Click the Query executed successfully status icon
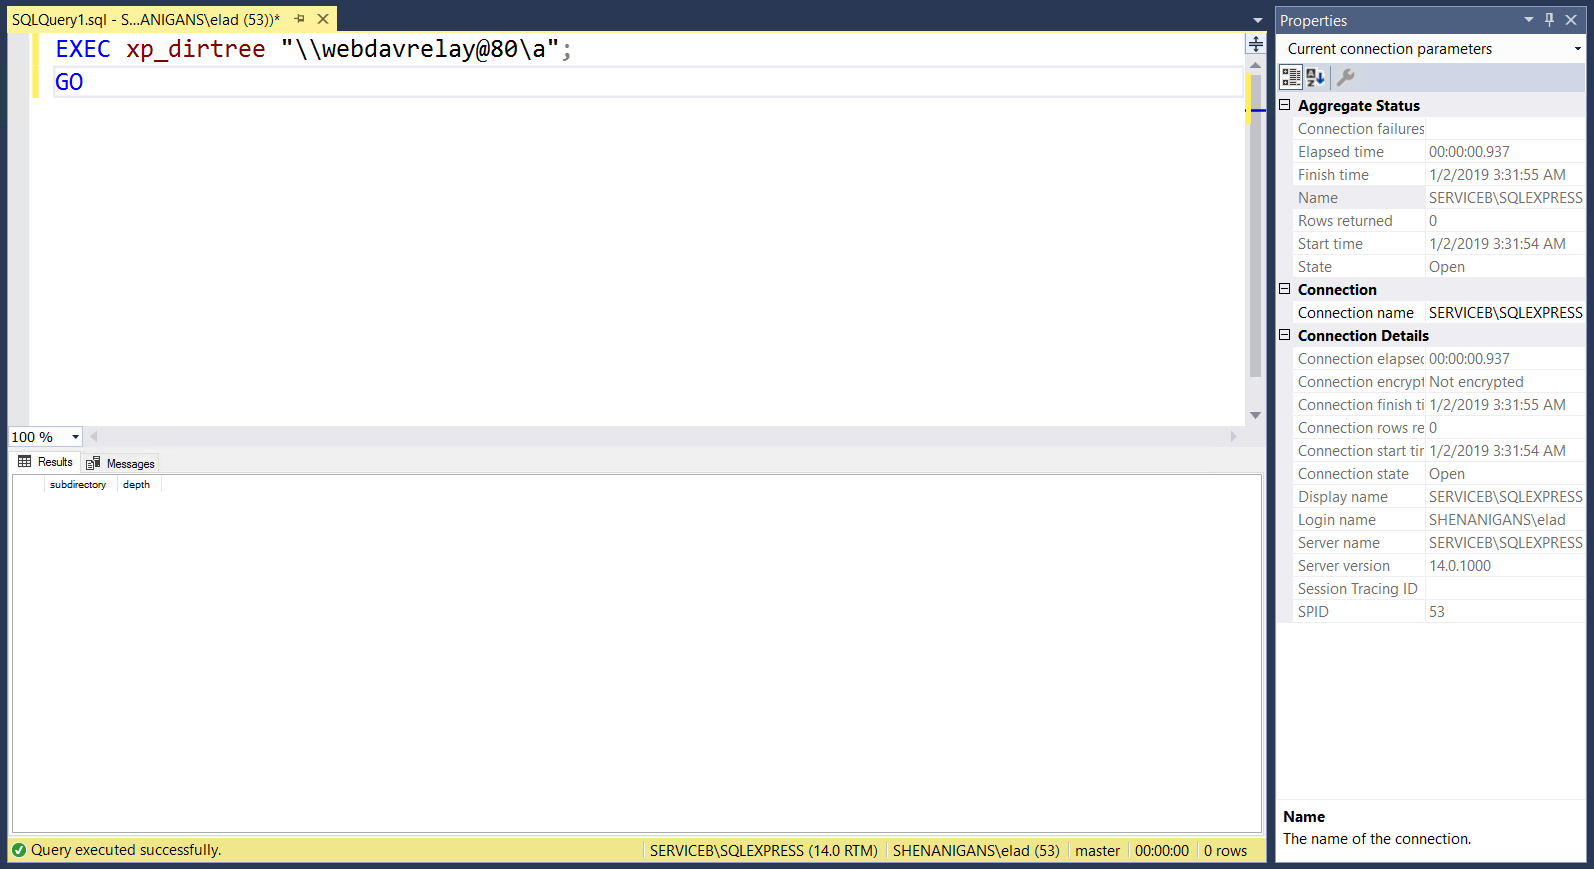Viewport: 1594px width, 869px height. pos(19,850)
